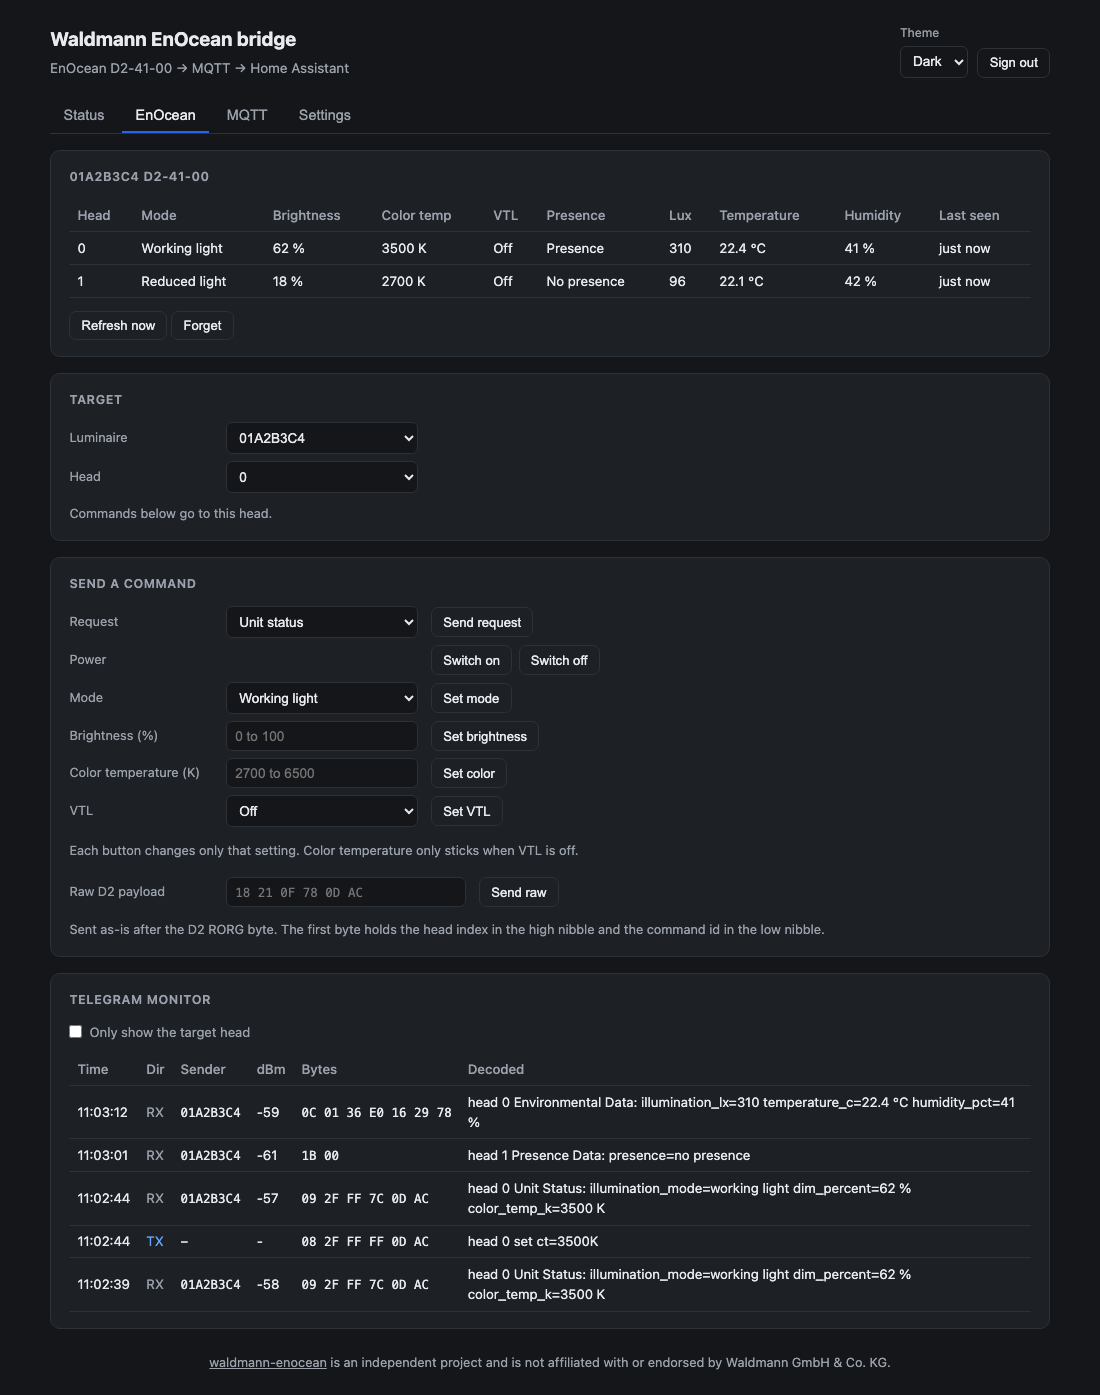Click the 22.1 °C temperature cell
Image resolution: width=1100 pixels, height=1395 pixels.
point(741,281)
